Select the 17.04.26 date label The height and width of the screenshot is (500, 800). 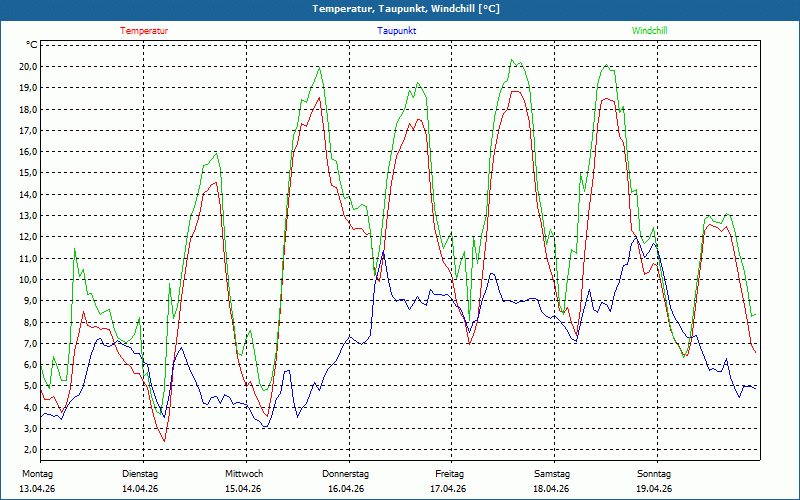click(449, 489)
